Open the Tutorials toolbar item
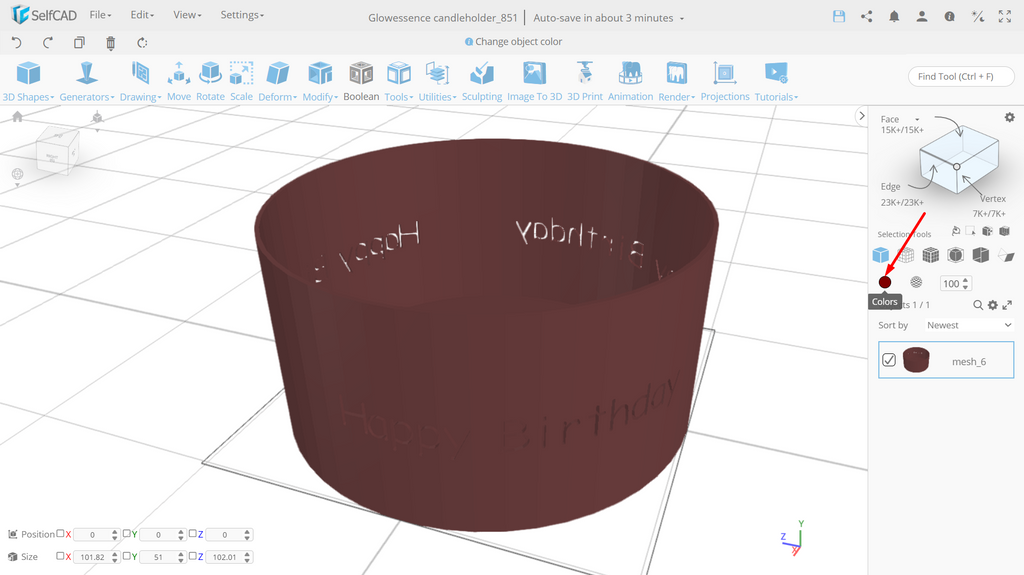 tap(776, 82)
